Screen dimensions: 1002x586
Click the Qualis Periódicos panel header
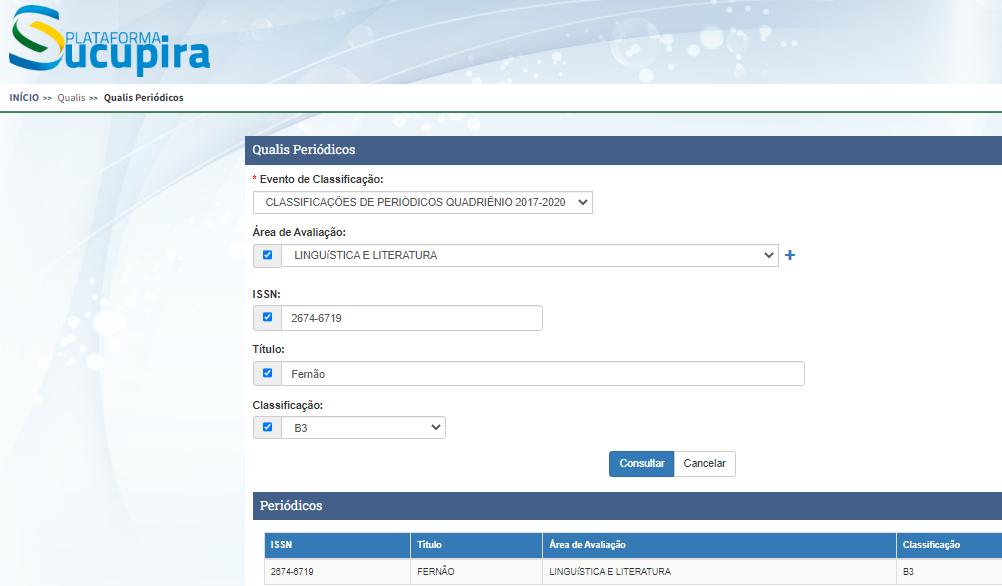(x=623, y=150)
